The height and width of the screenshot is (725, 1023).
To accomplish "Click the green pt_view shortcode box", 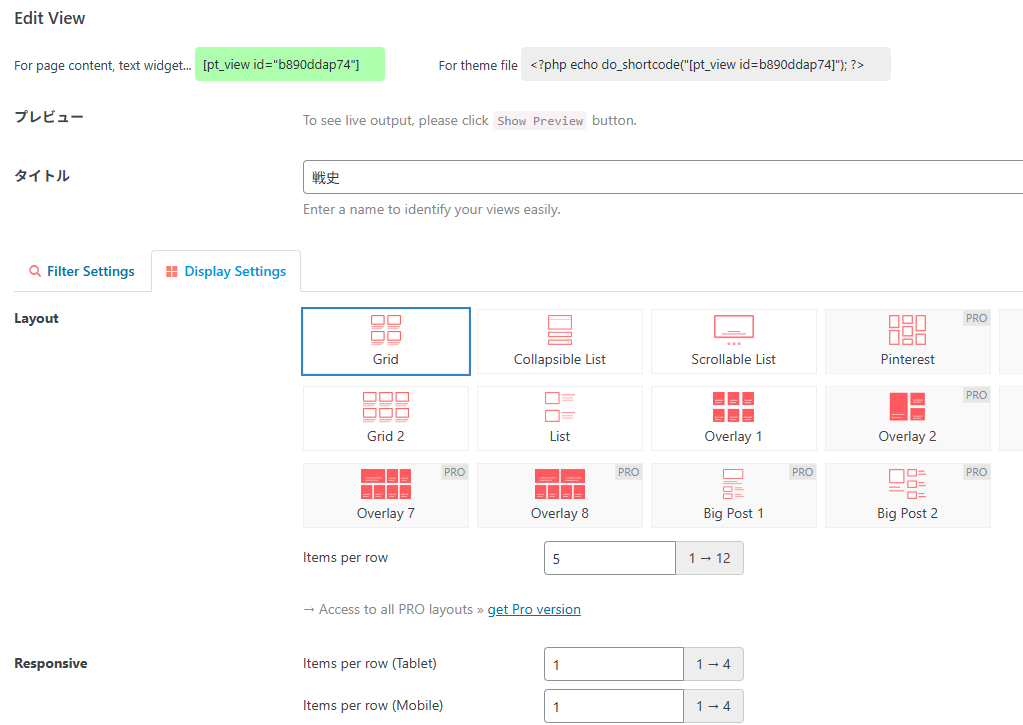I will (289, 65).
